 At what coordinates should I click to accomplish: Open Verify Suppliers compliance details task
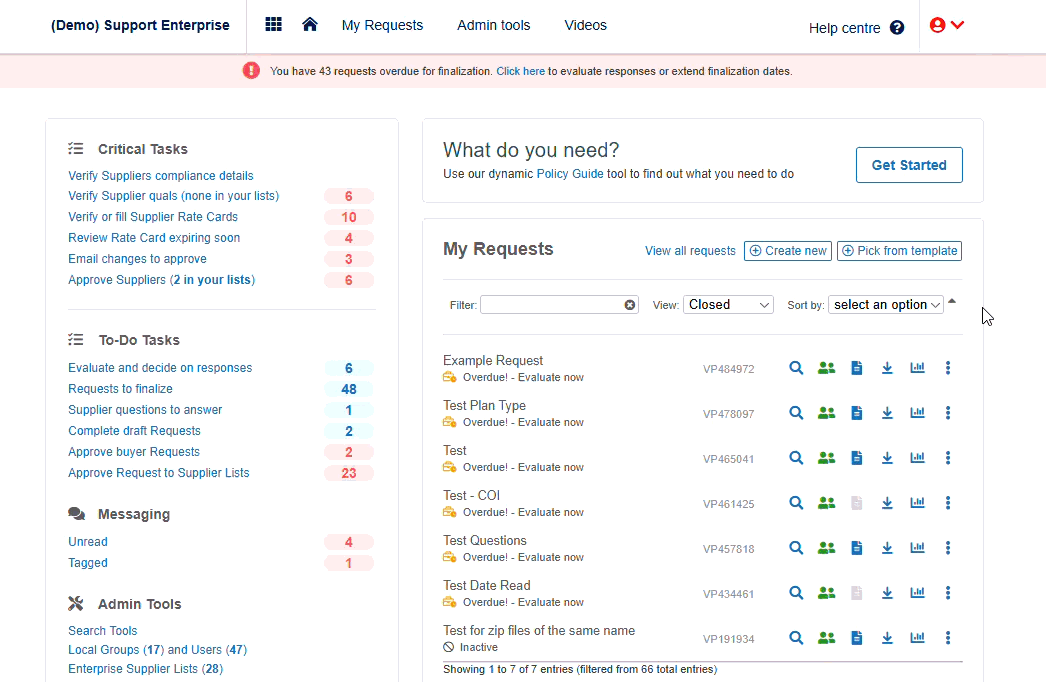click(161, 176)
